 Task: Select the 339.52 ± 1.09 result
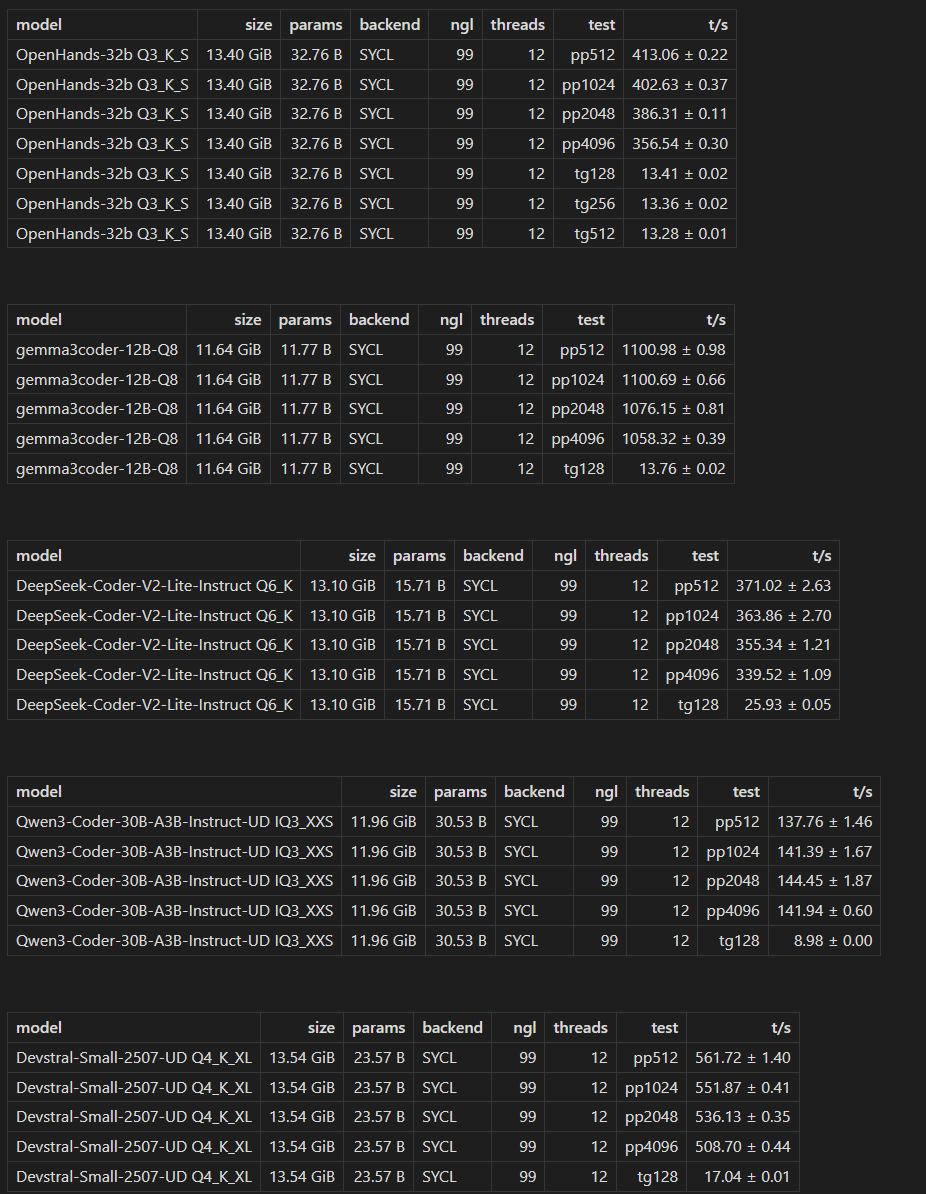click(783, 675)
